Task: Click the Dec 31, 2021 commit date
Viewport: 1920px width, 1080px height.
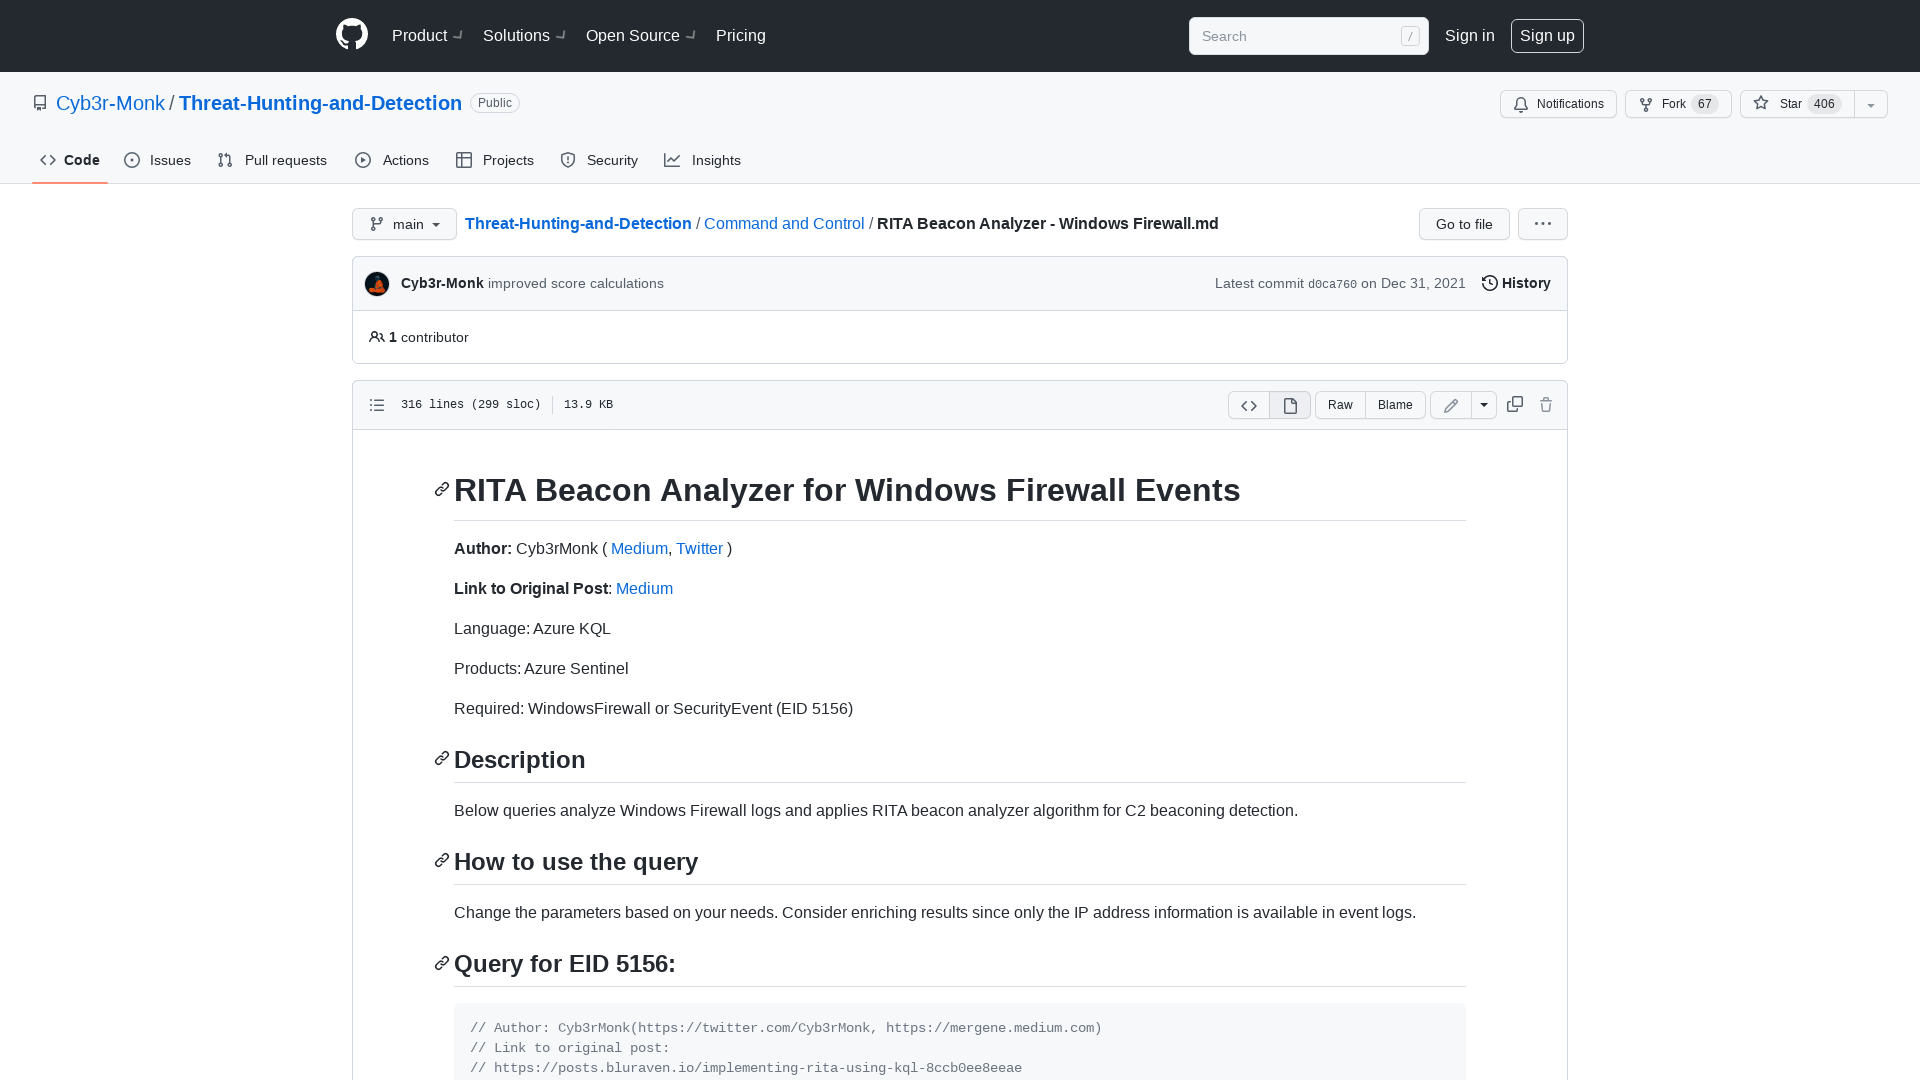Action: point(1423,283)
